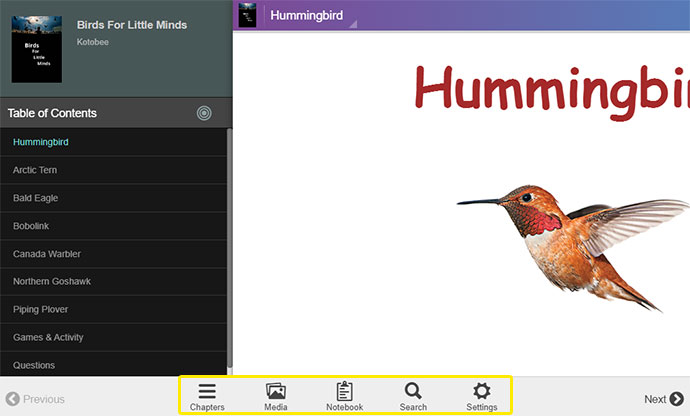Jump to the Bald Eagle chapter
690x416 pixels.
pyautogui.click(x=35, y=198)
